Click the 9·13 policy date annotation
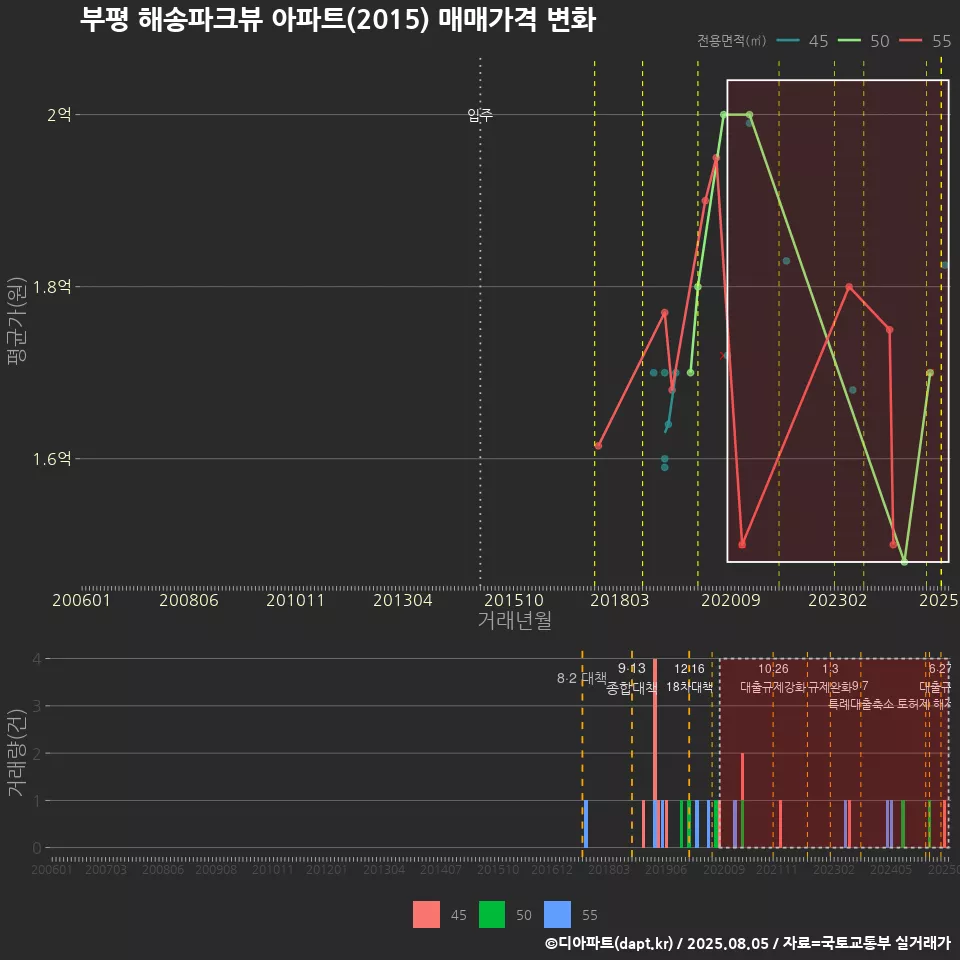Viewport: 960px width, 960px height. tap(631, 668)
